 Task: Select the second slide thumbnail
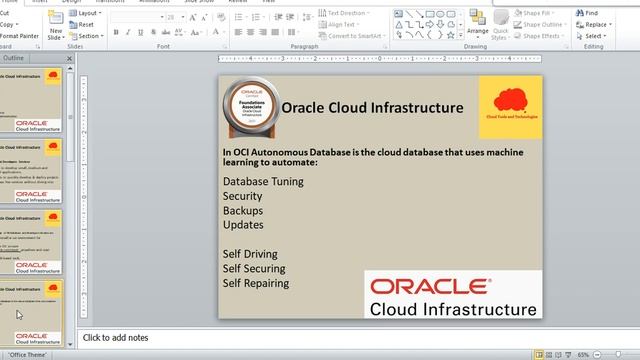31,171
